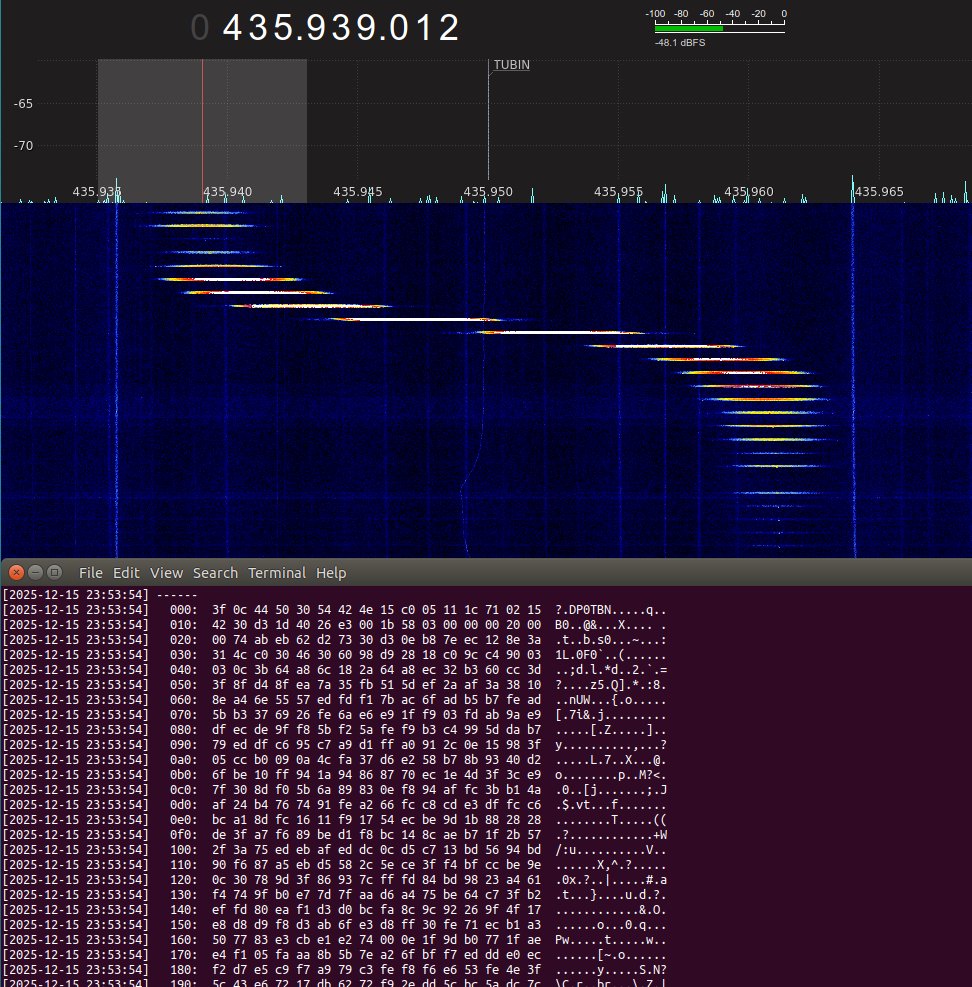This screenshot has height=987, width=972.
Task: Click the 435.945 frequency axis label
Action: point(358,191)
